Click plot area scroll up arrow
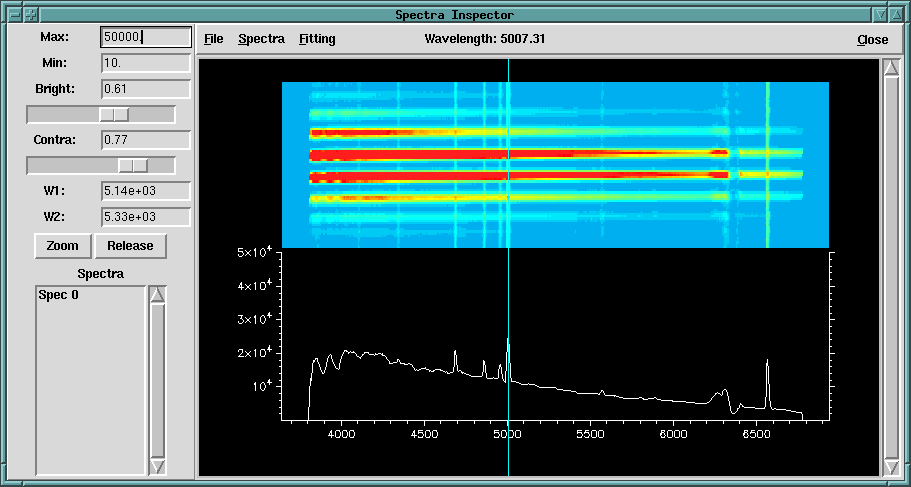Viewport: 911px width, 487px height. tap(891, 68)
